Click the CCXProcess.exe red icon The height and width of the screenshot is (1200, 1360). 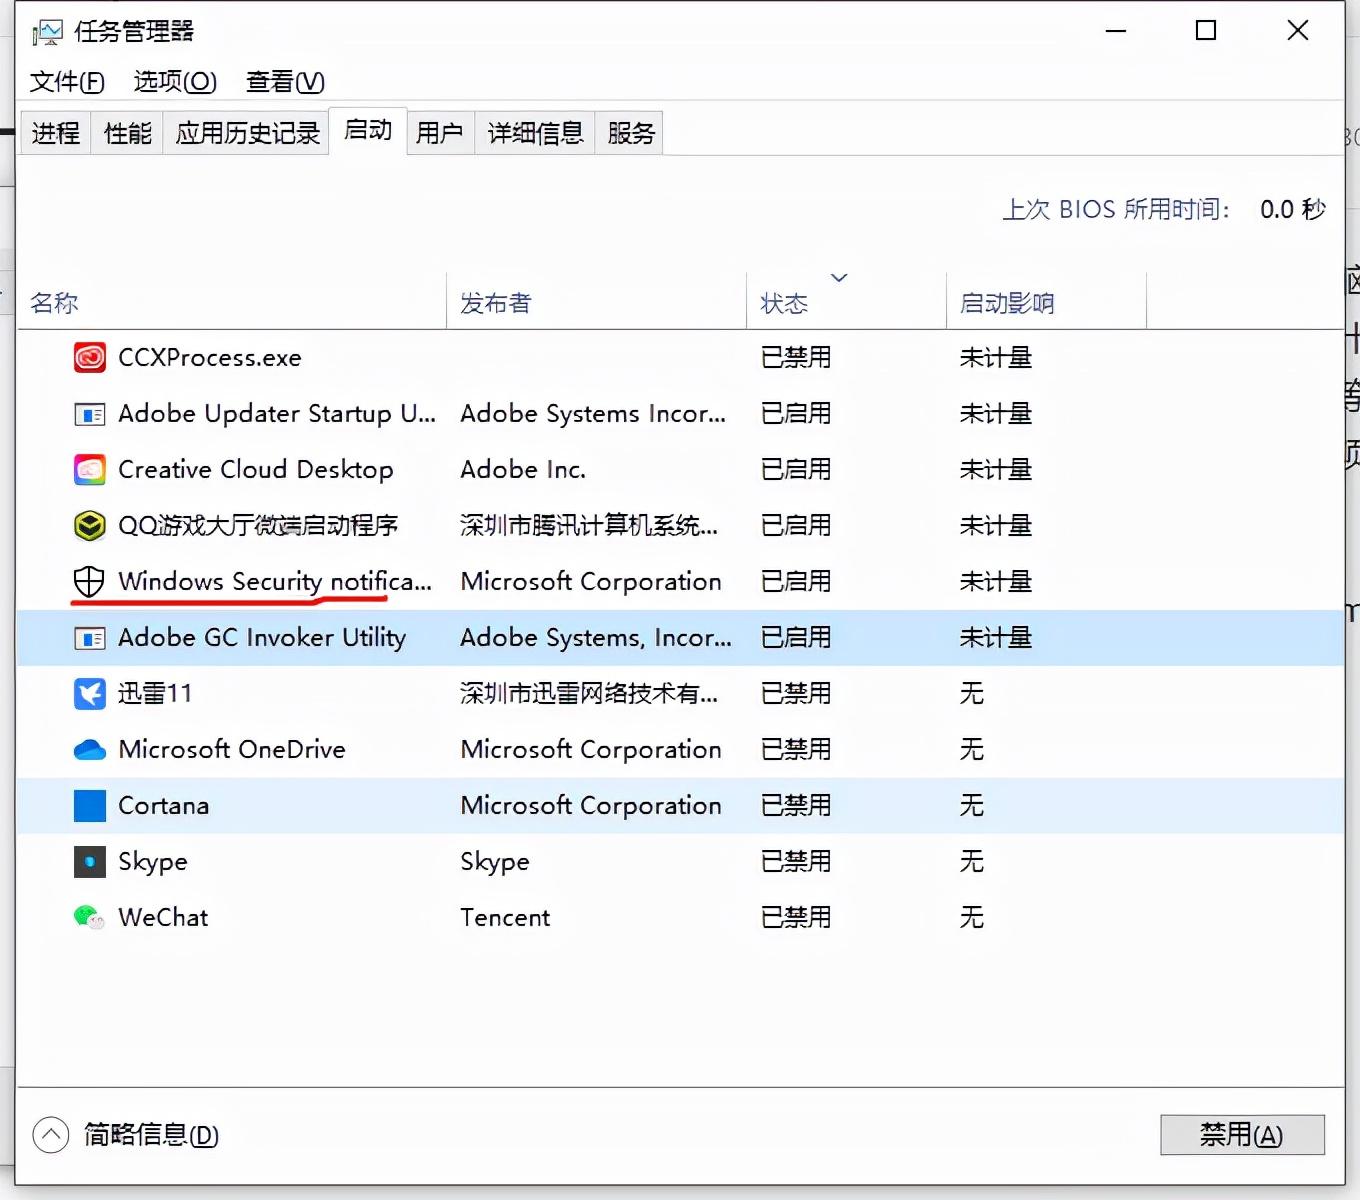click(x=90, y=357)
